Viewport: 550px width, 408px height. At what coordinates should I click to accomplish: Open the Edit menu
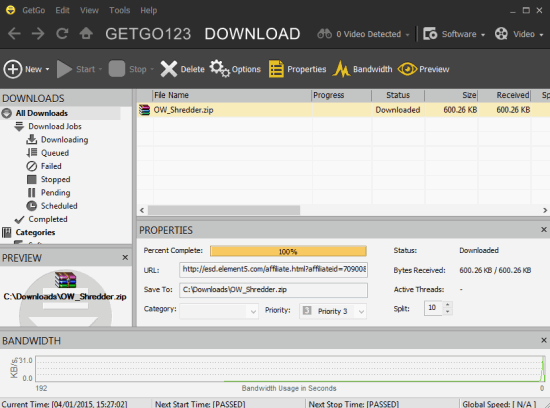pyautogui.click(x=62, y=10)
